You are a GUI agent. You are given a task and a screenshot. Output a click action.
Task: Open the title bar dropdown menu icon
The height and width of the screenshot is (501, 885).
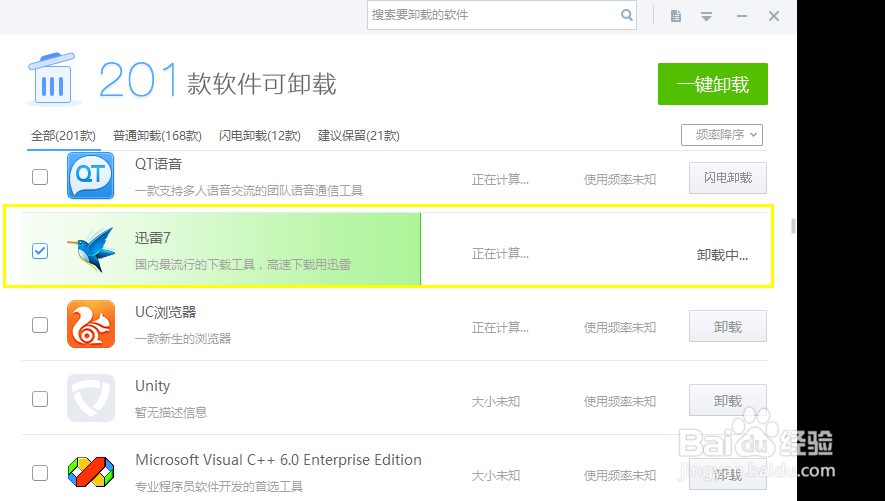click(x=706, y=16)
